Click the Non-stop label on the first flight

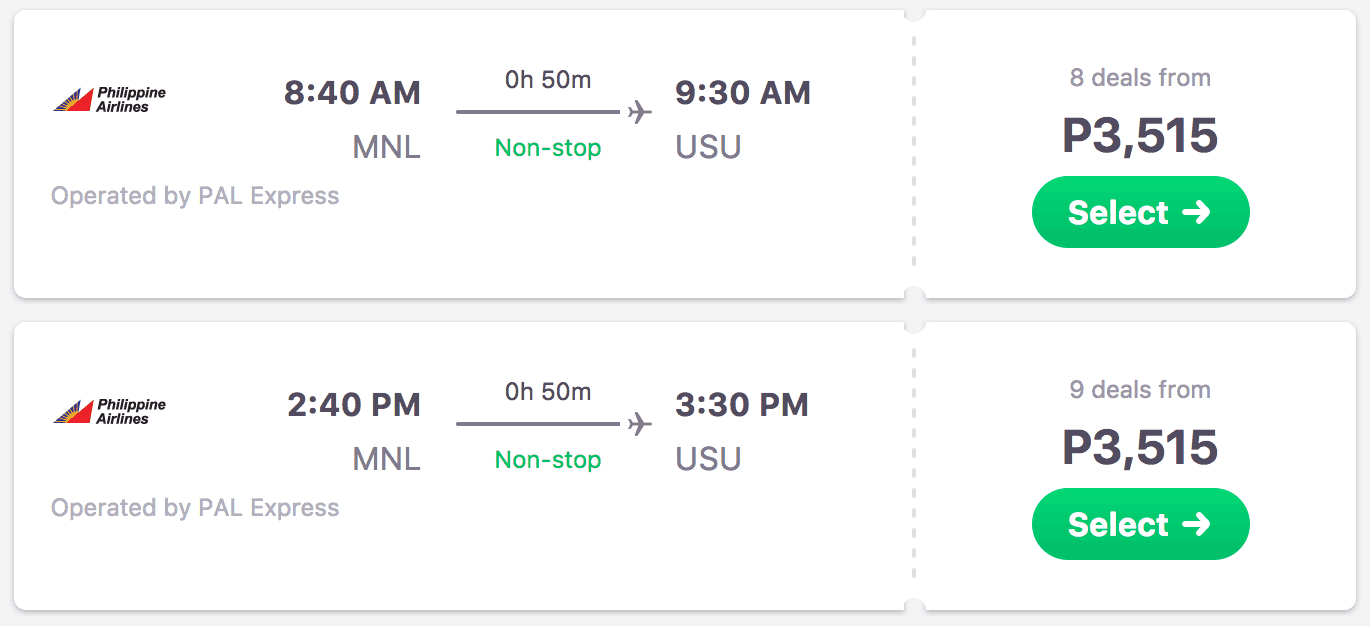click(546, 146)
